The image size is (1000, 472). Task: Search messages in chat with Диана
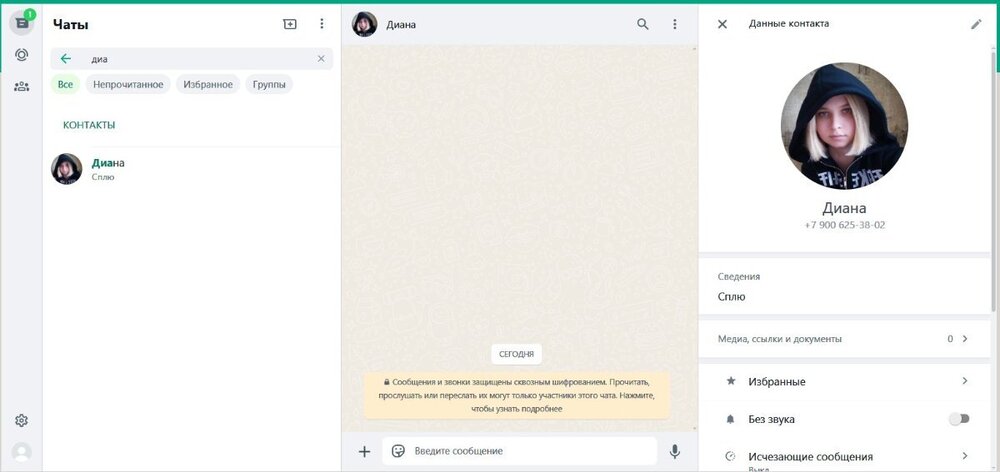643,24
